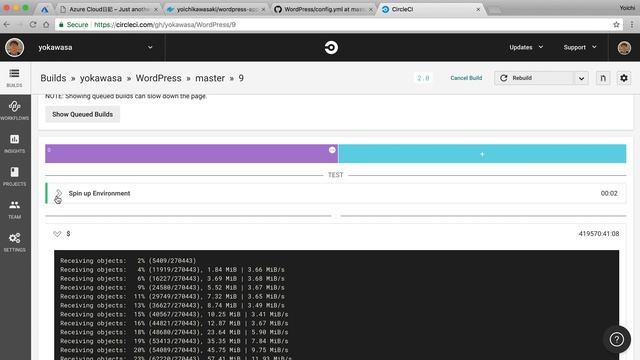Open the Support dropdown
Screen dimensions: 640x360
580,47
